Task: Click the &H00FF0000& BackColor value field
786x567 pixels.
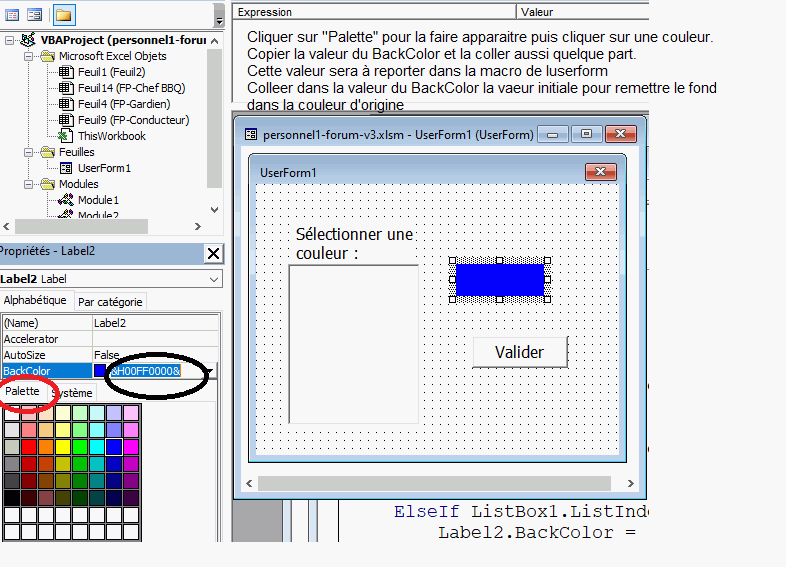Action: point(145,371)
